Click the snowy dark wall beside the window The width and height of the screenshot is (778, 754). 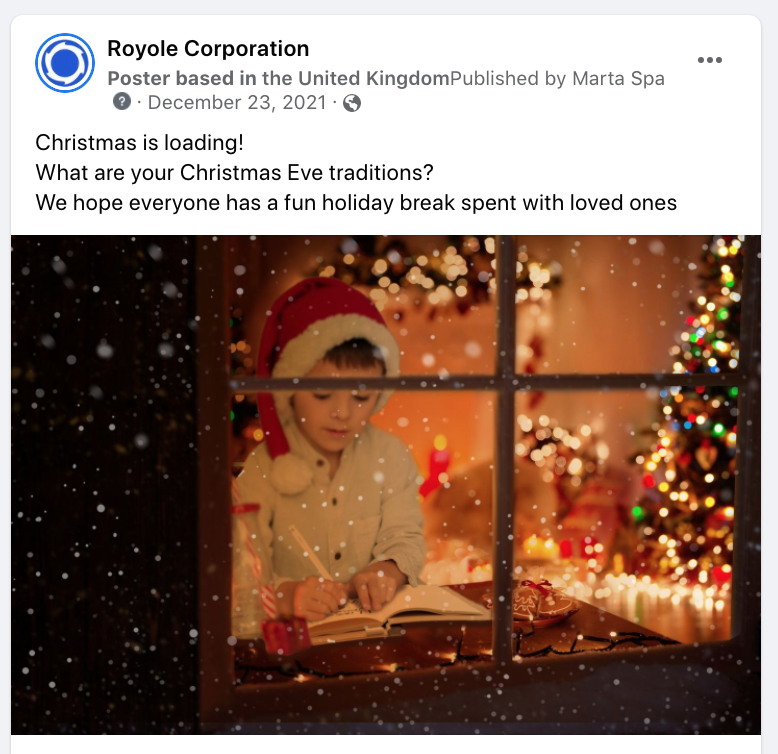coord(104,484)
